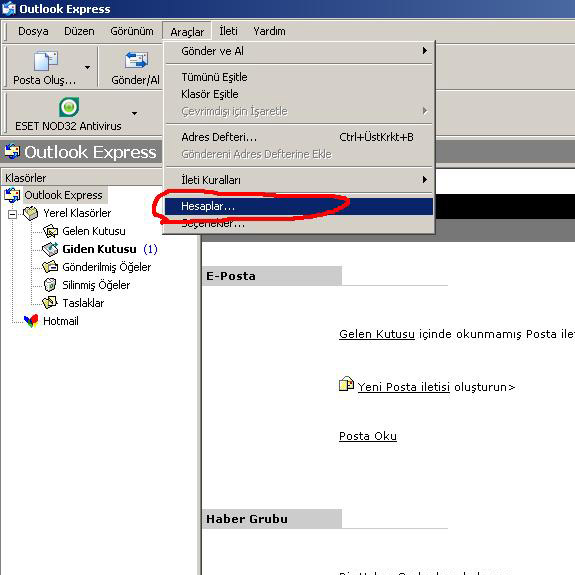575x575 pixels.
Task: Open the ESET NOD32 Antivirus dropdown arrow
Action: coord(135,113)
